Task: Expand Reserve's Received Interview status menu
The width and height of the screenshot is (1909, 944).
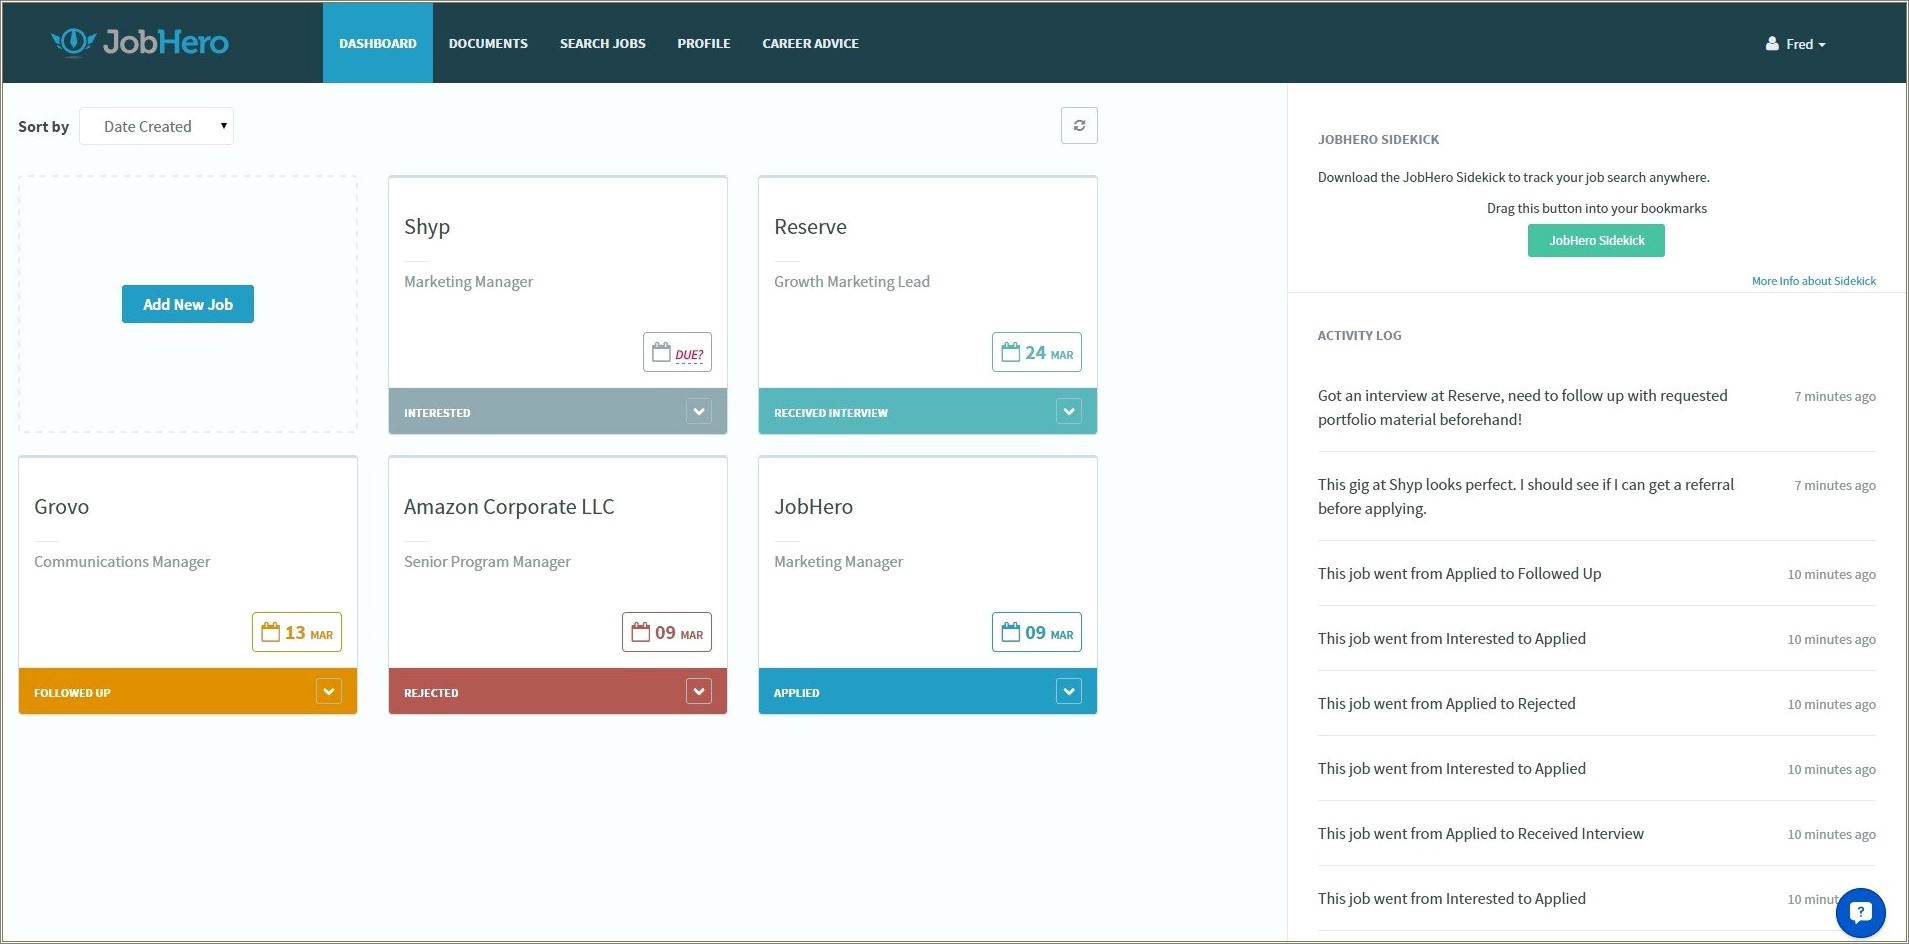Action: pyautogui.click(x=1068, y=412)
